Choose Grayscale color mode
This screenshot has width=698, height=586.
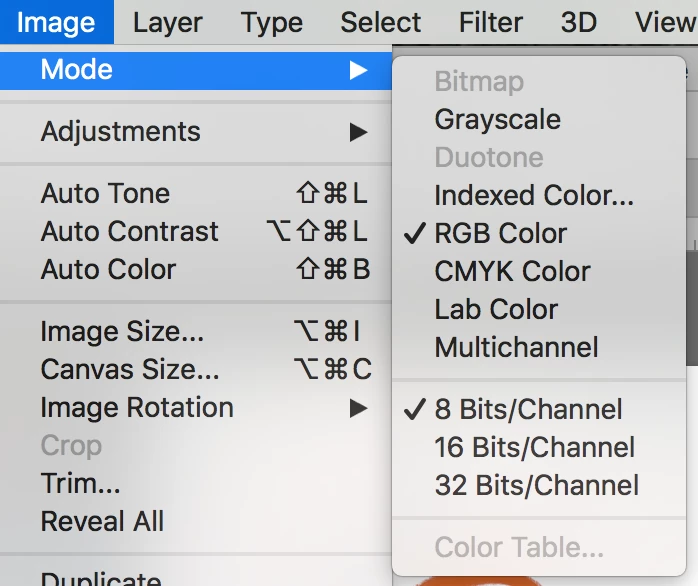coord(497,120)
